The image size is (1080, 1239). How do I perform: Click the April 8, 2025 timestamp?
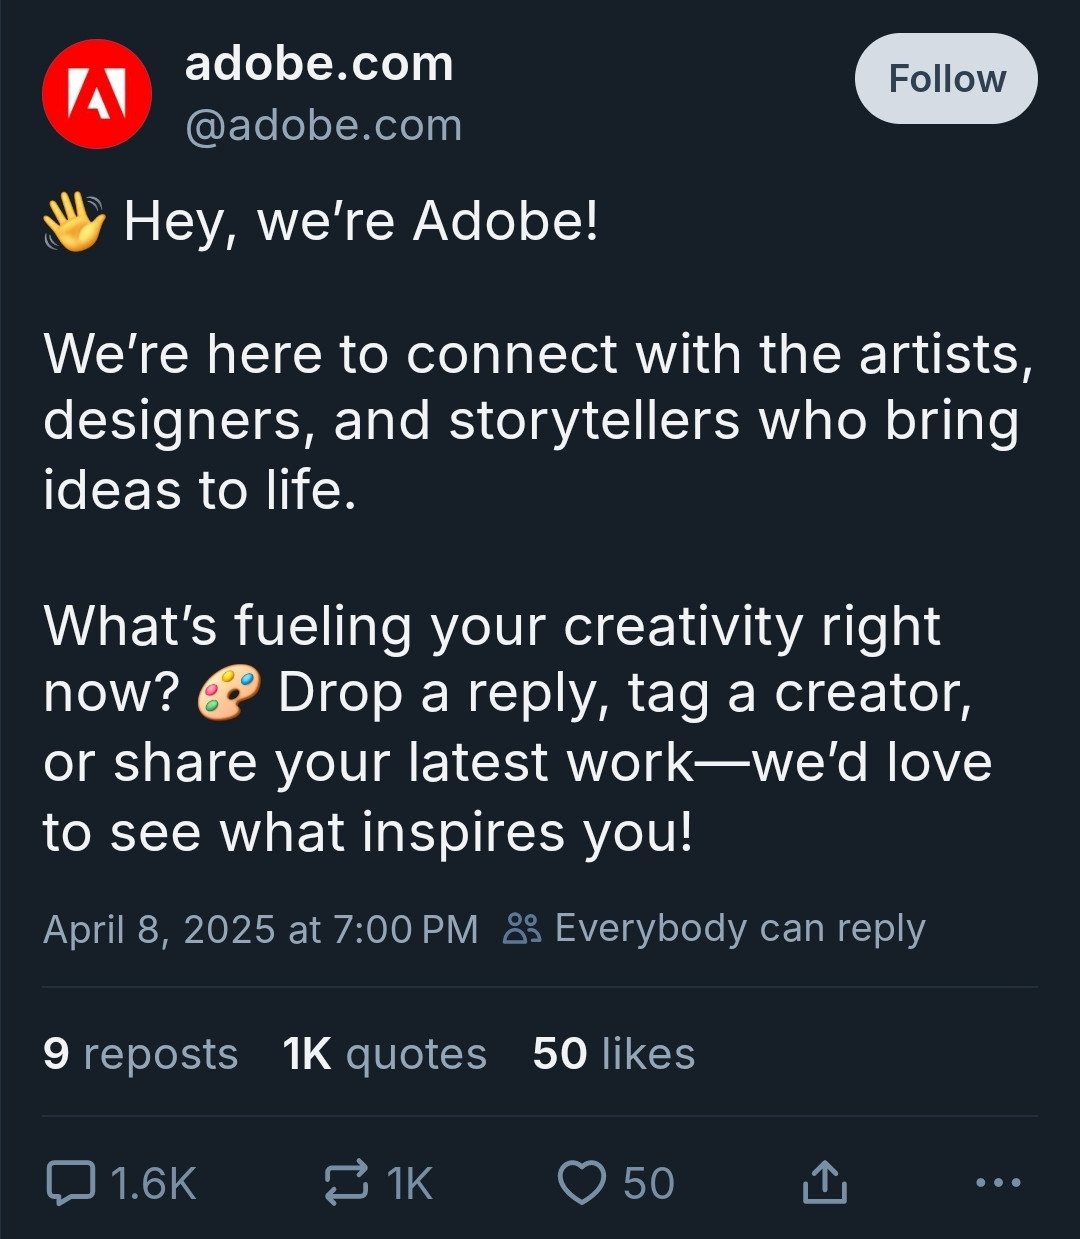pos(261,929)
